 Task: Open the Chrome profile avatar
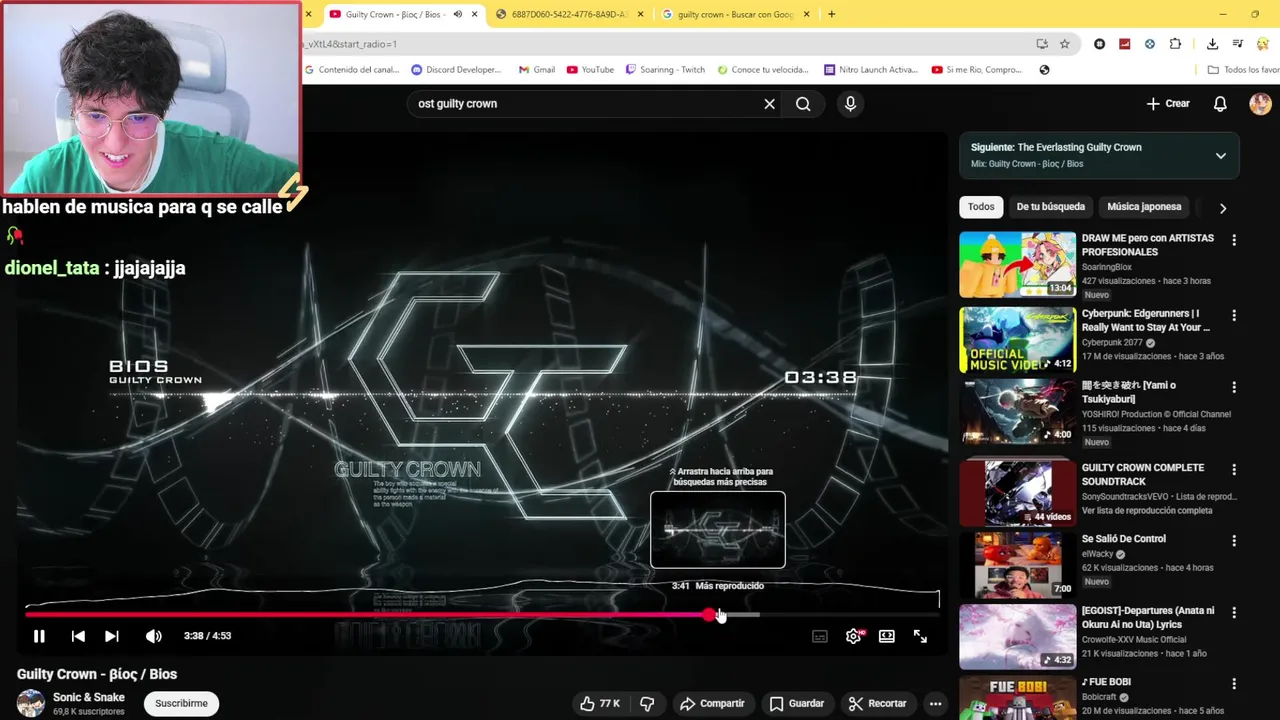tap(1263, 44)
